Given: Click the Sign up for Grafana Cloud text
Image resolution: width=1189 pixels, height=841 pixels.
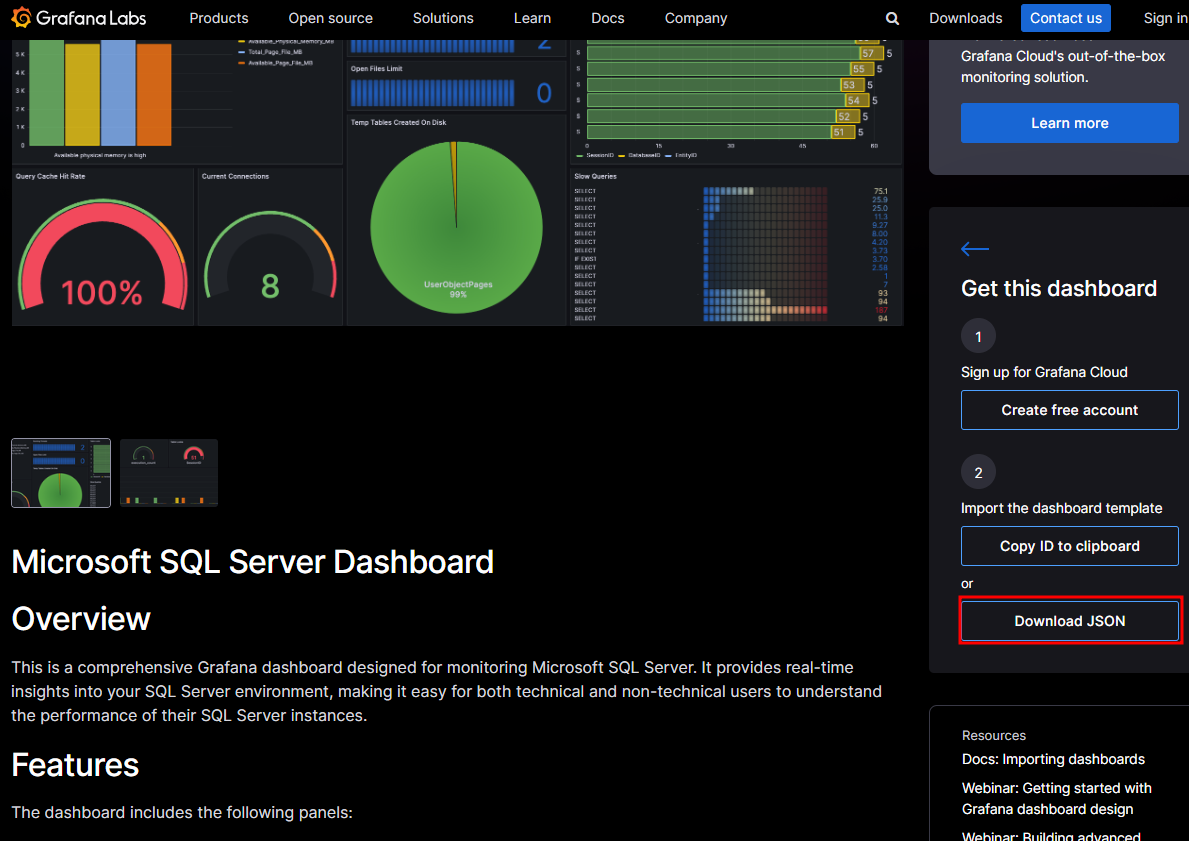Looking at the screenshot, I should pyautogui.click(x=1044, y=372).
